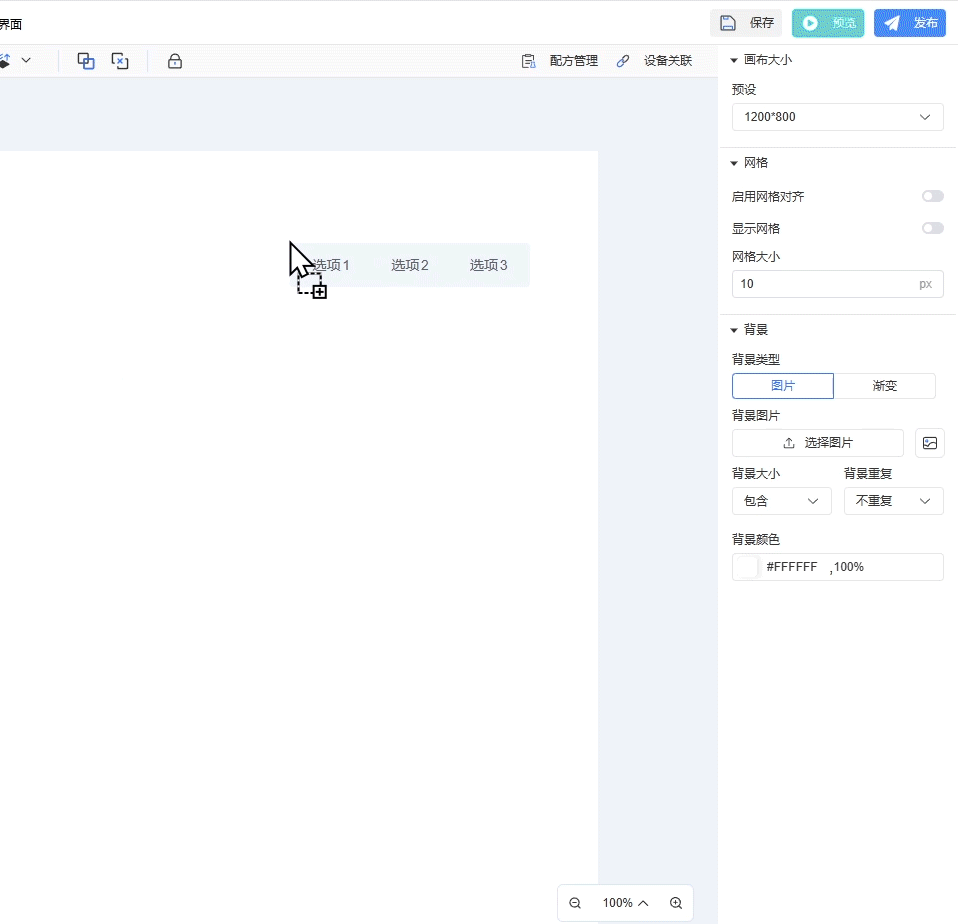Click the 发布 publish button
The height and width of the screenshot is (924, 958).
(x=910, y=23)
